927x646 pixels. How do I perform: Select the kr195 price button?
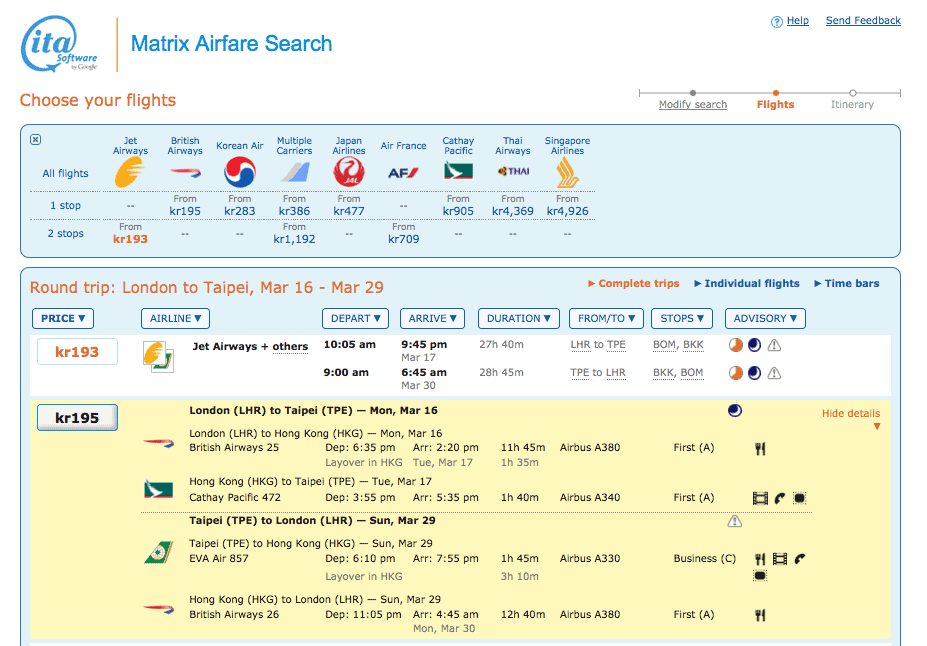coord(77,418)
